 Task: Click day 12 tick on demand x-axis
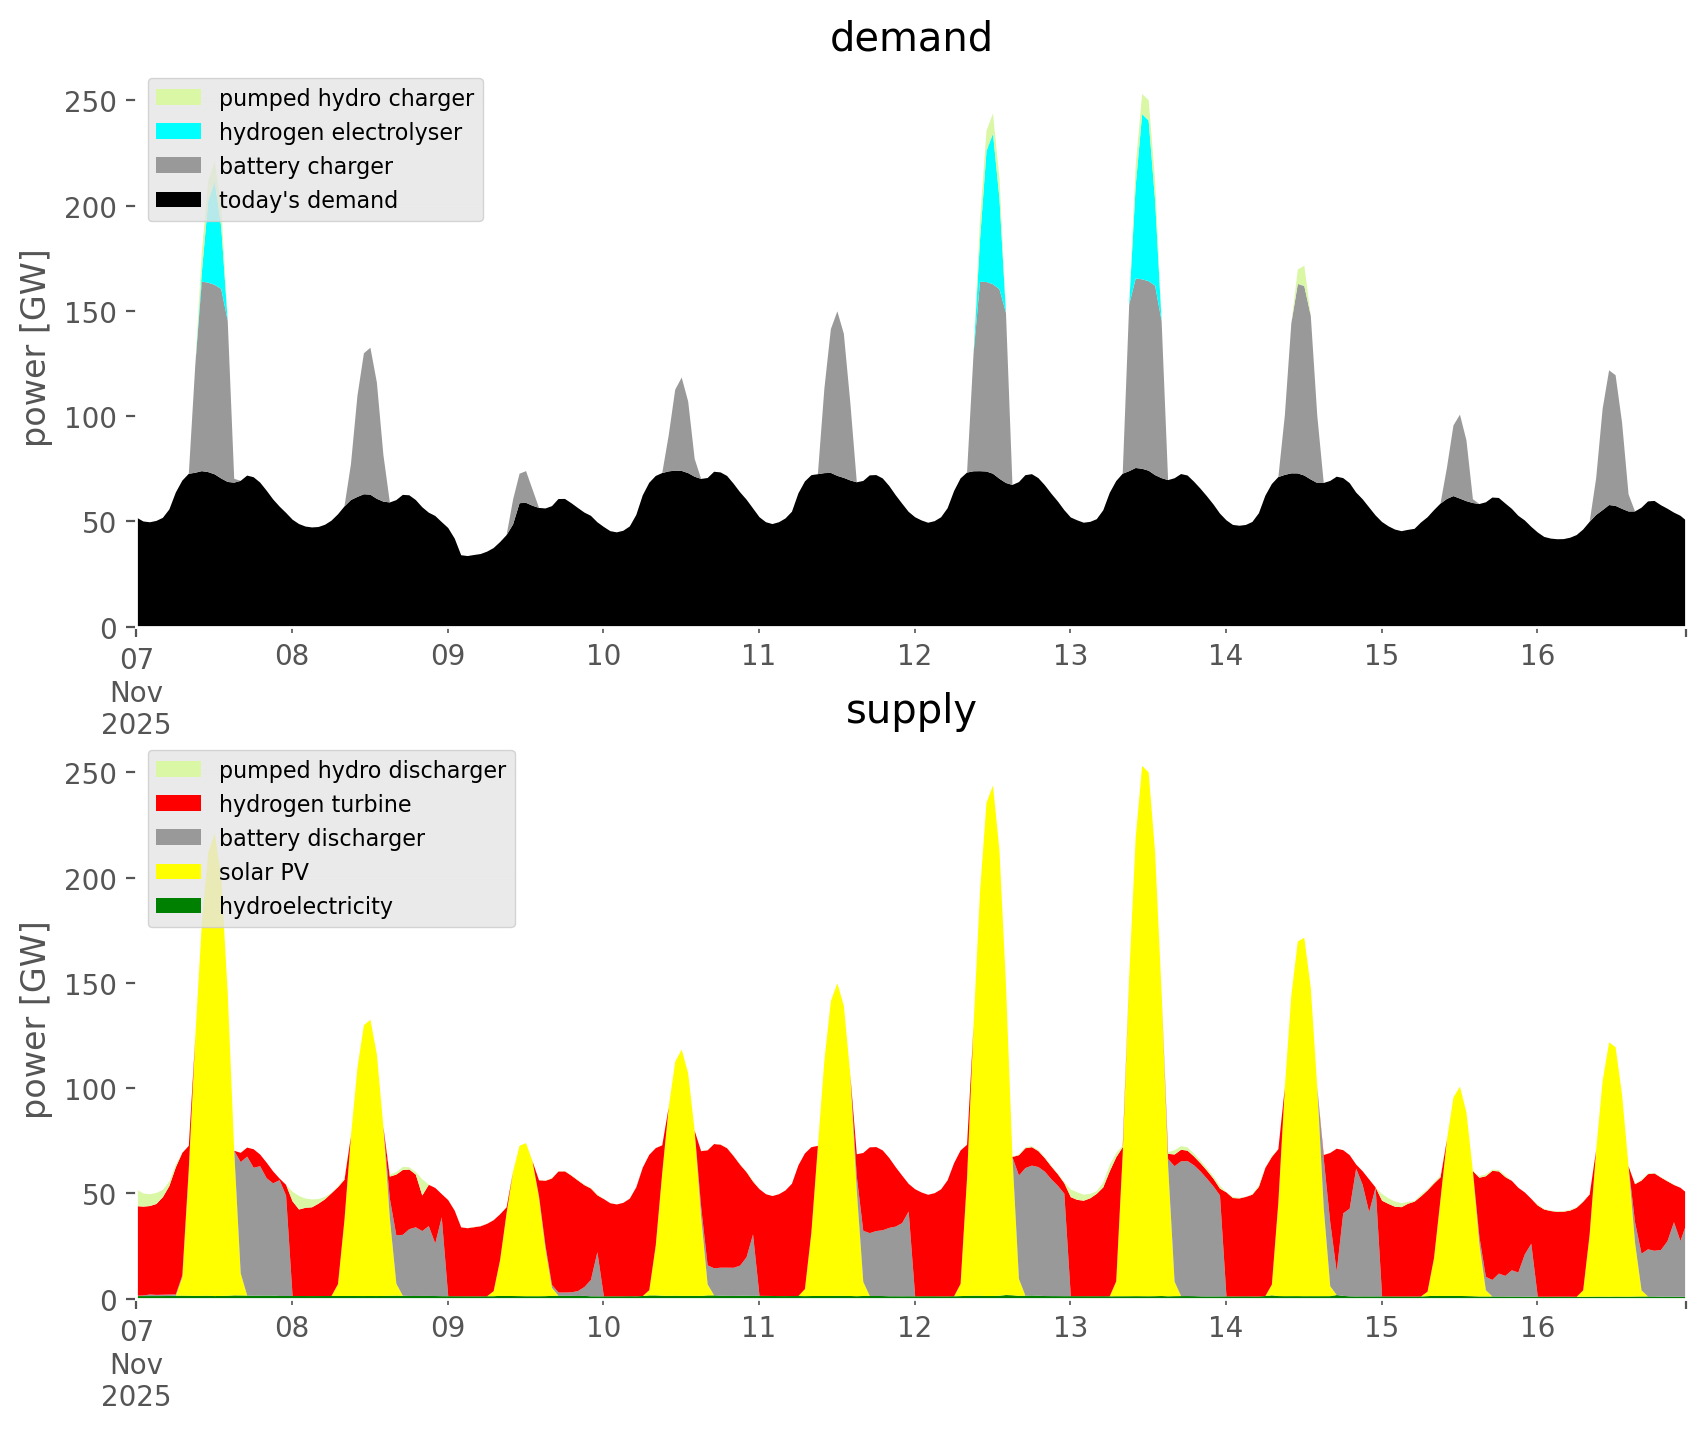pos(914,656)
